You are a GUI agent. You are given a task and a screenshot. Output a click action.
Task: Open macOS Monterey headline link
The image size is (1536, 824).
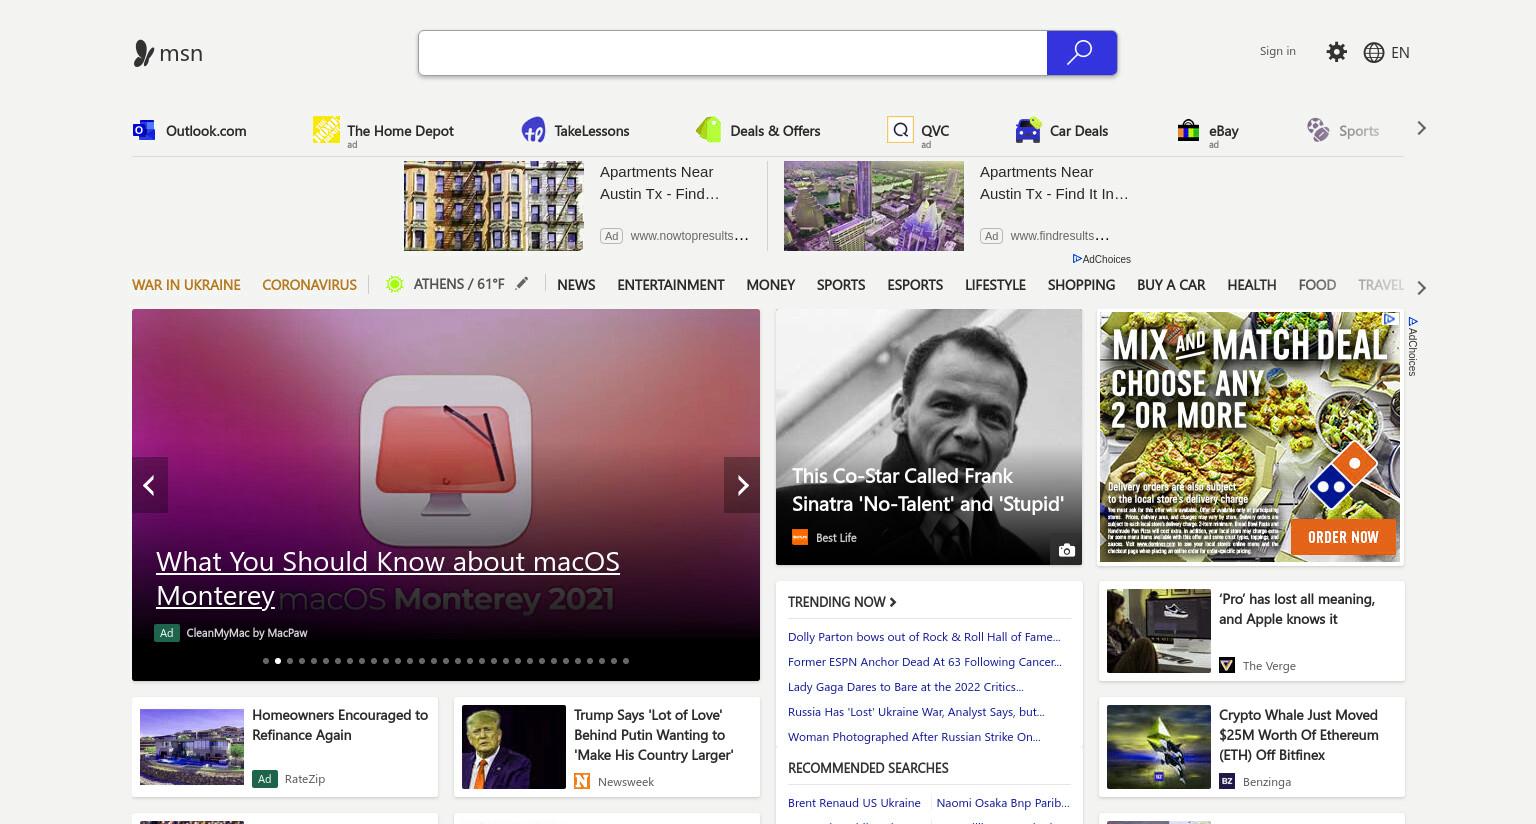[x=387, y=578]
